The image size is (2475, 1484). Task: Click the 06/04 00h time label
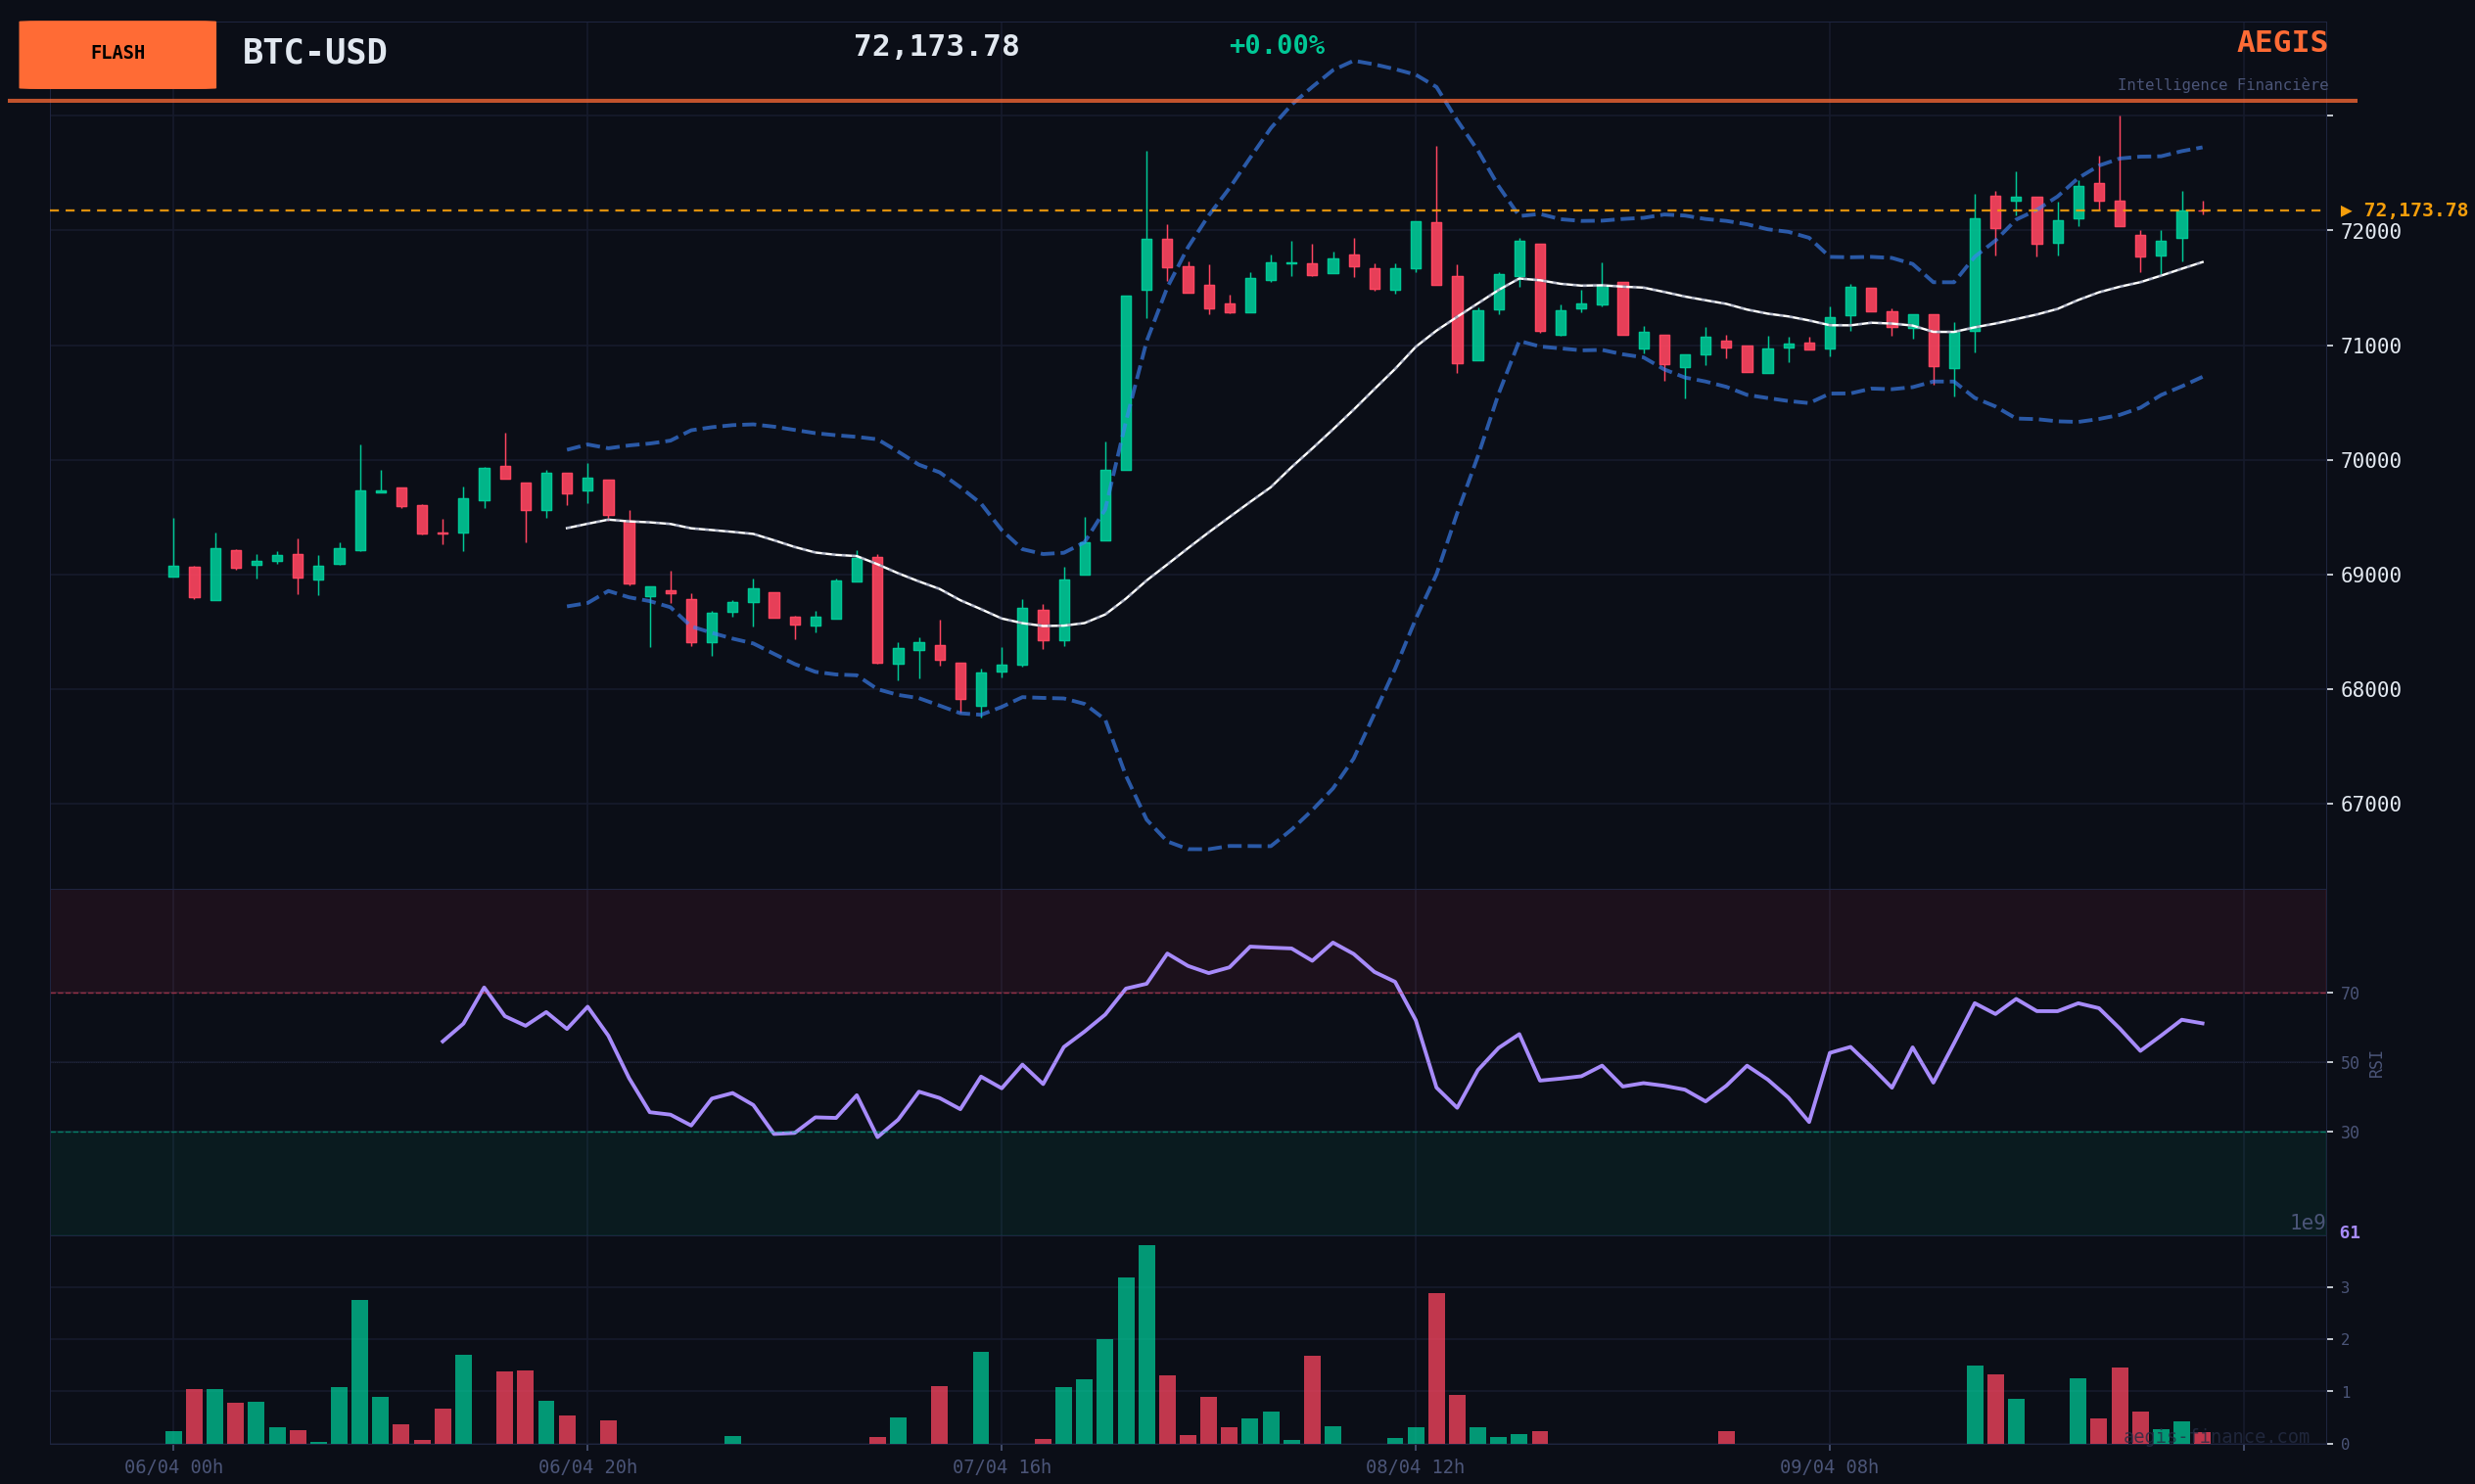click(173, 1467)
